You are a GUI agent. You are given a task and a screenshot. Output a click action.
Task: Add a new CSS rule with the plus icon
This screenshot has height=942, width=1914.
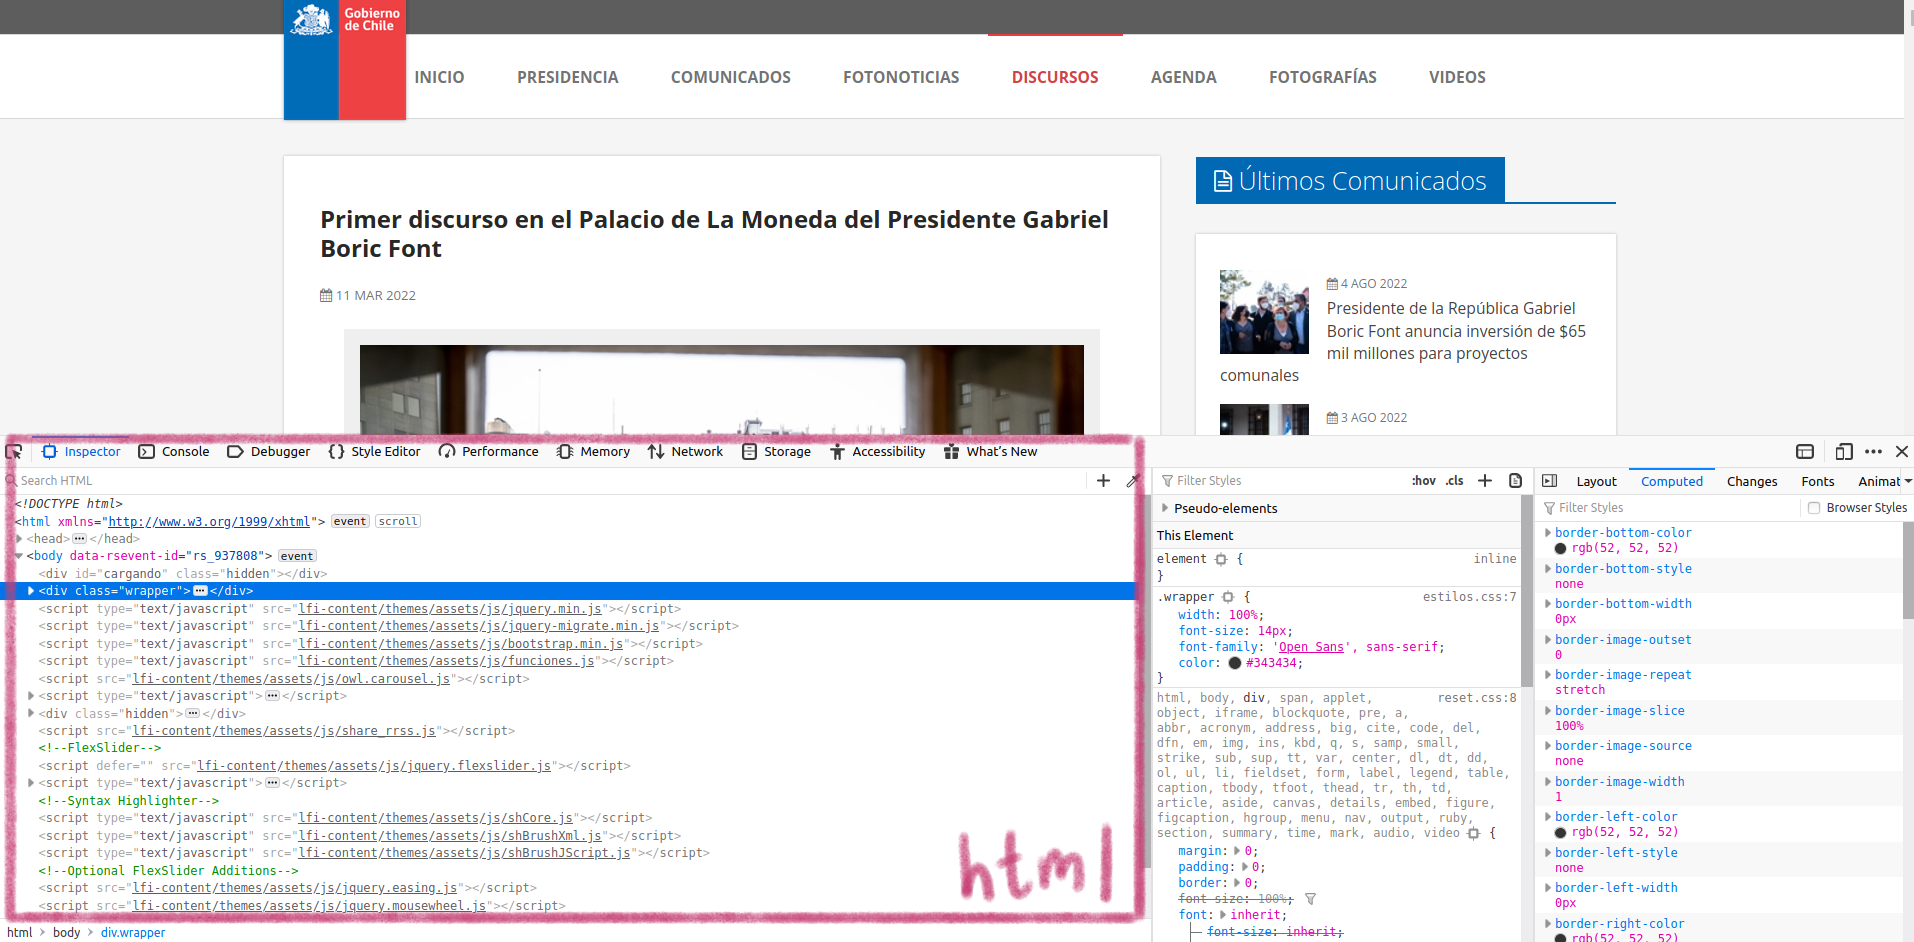click(1484, 481)
